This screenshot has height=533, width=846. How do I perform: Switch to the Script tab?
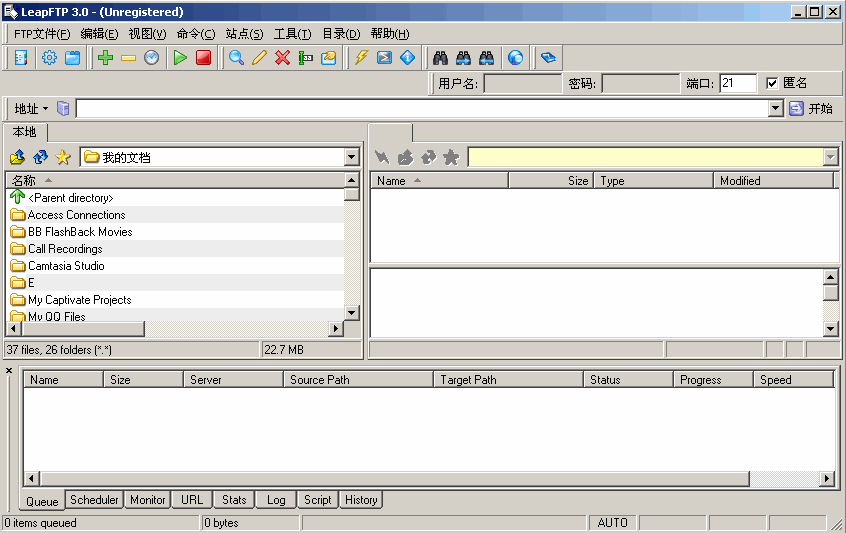click(317, 500)
